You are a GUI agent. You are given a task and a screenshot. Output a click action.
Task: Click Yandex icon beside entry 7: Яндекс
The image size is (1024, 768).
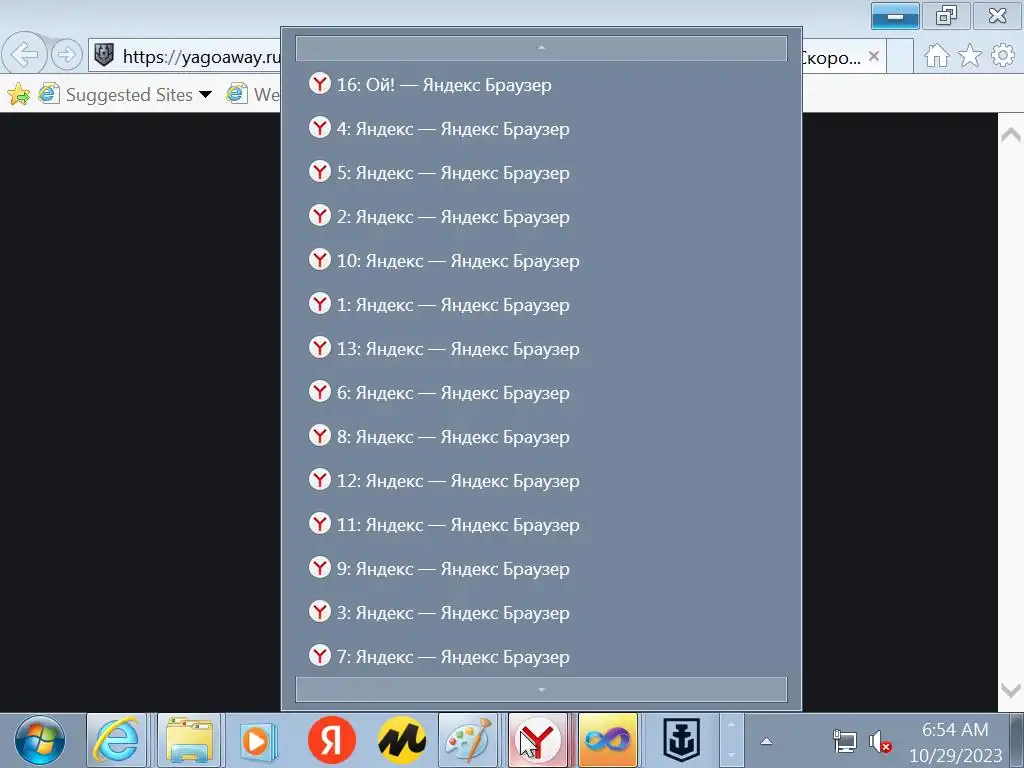tap(319, 654)
